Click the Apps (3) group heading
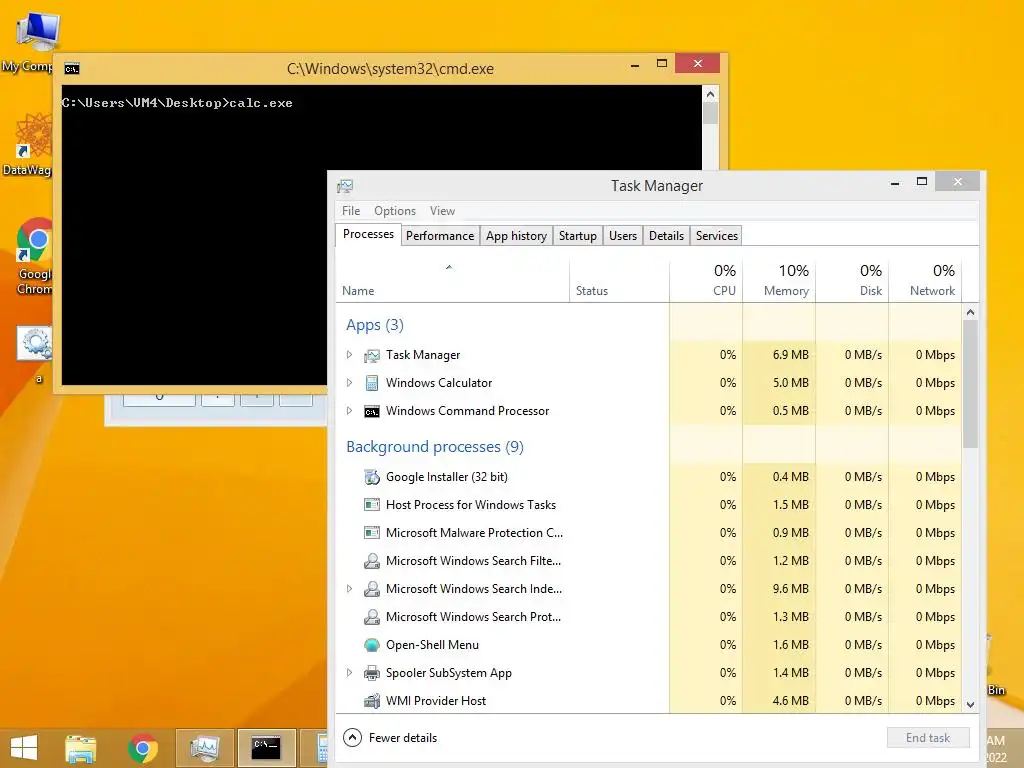1024x768 pixels. [x=375, y=325]
